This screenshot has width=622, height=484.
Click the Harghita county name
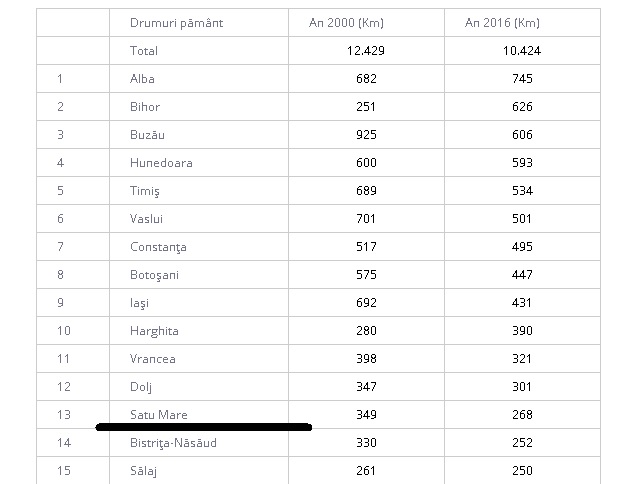click(x=154, y=330)
